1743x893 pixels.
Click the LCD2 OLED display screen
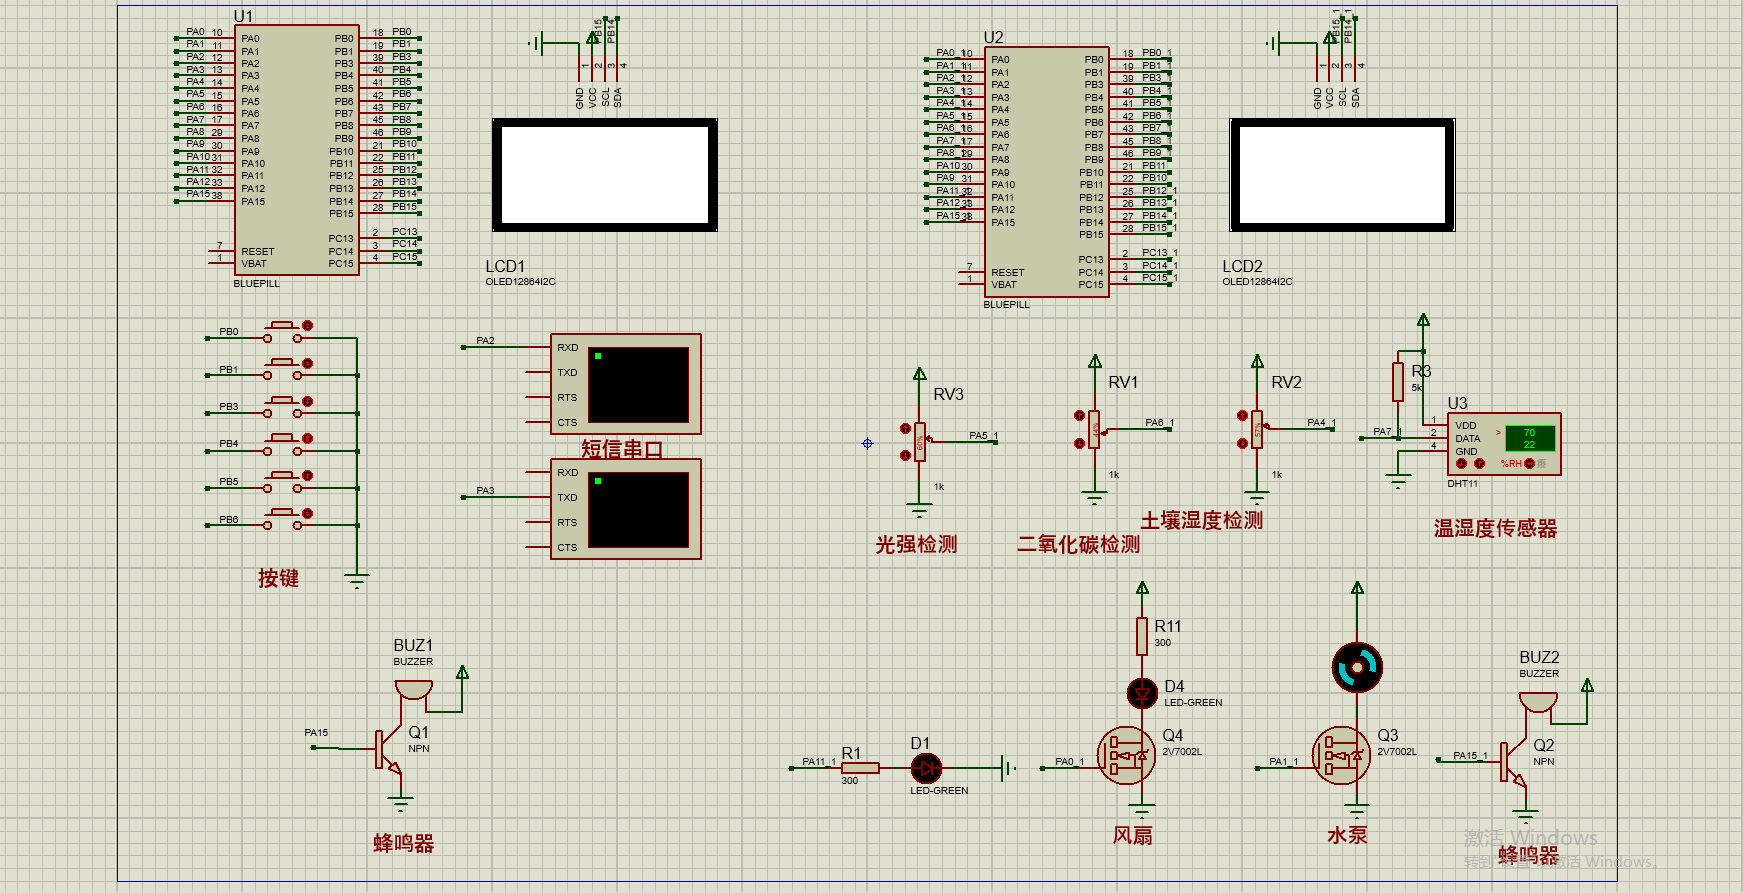click(x=1342, y=175)
